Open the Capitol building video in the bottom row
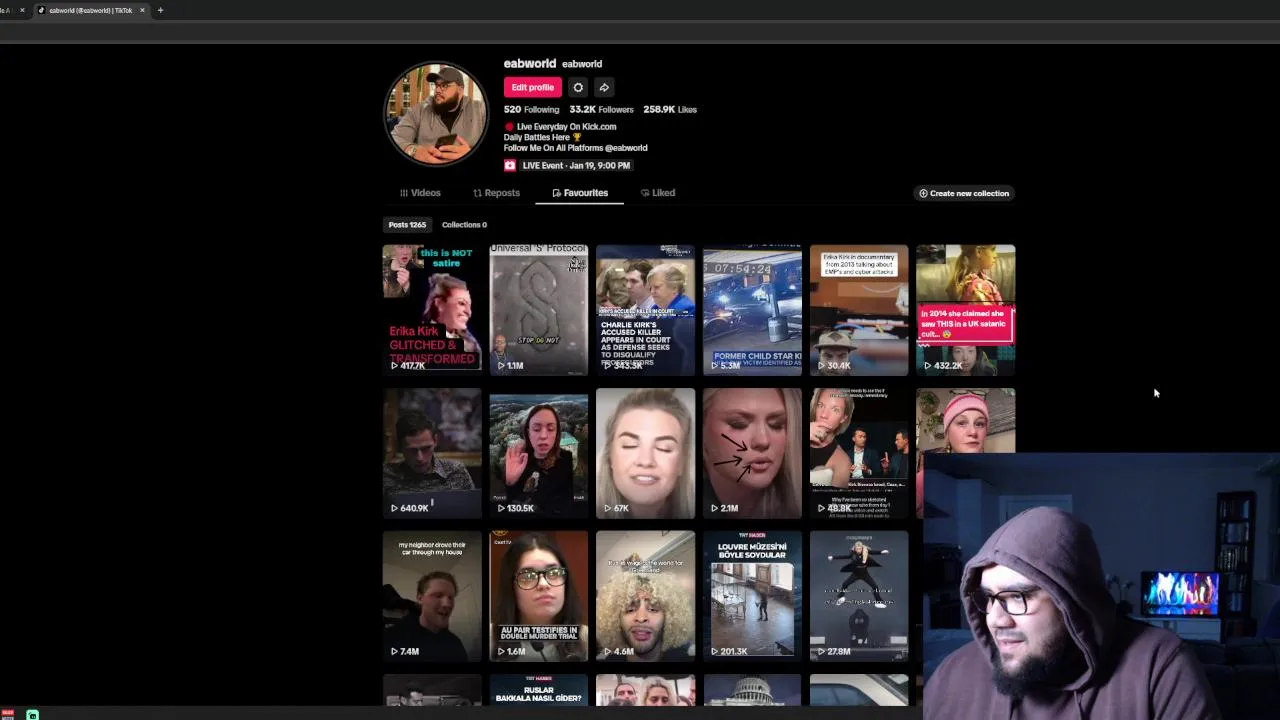The height and width of the screenshot is (720, 1280). click(752, 690)
